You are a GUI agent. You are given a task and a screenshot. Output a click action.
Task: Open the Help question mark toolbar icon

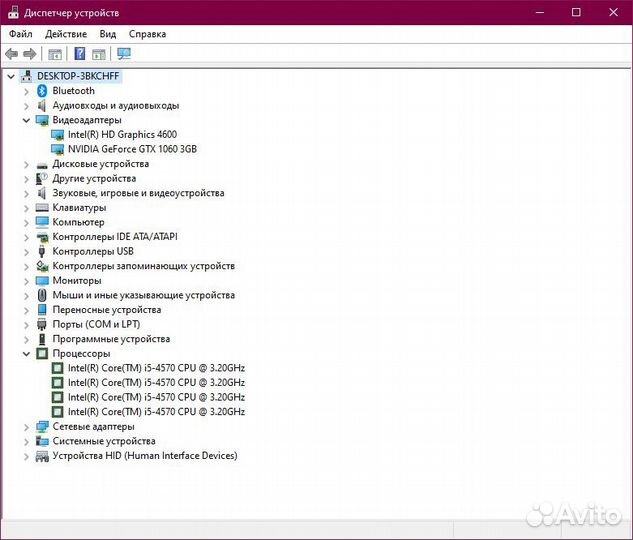tap(80, 54)
